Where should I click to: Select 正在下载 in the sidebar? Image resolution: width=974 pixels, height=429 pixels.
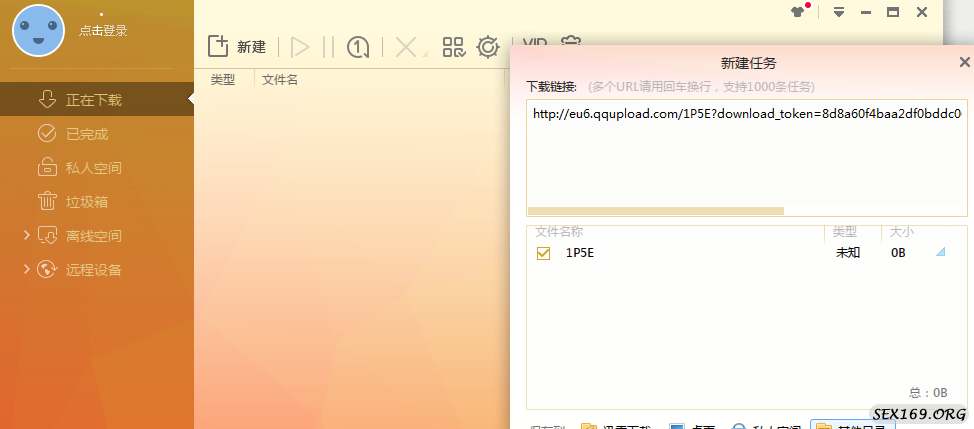pos(93,100)
